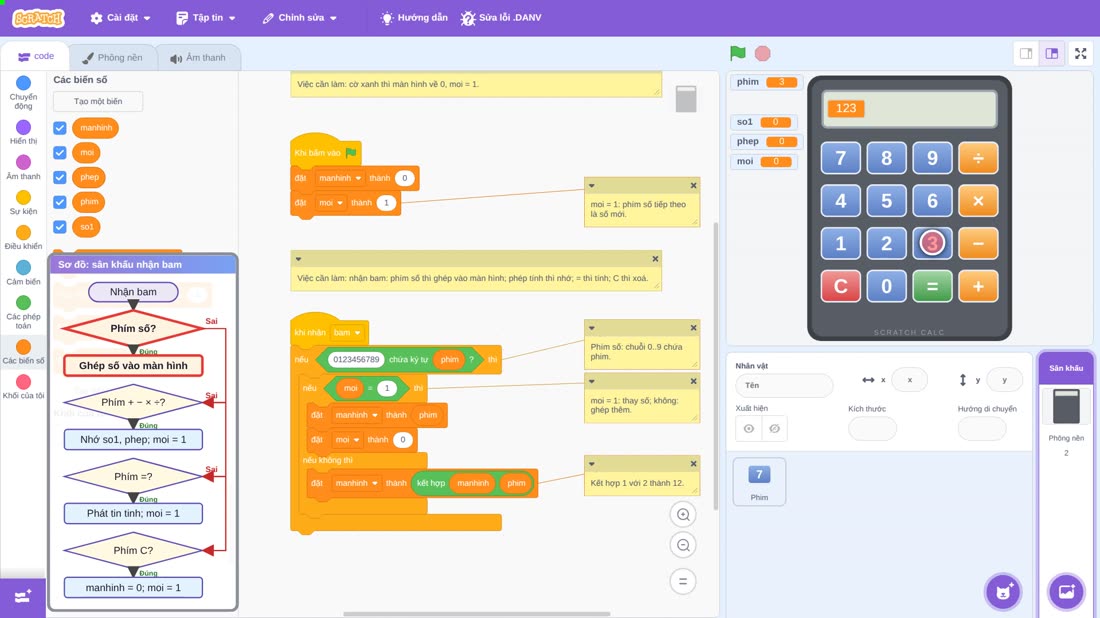This screenshot has width=1100, height=618.
Task: Switch to the small stage layout
Action: [x=1026, y=53]
